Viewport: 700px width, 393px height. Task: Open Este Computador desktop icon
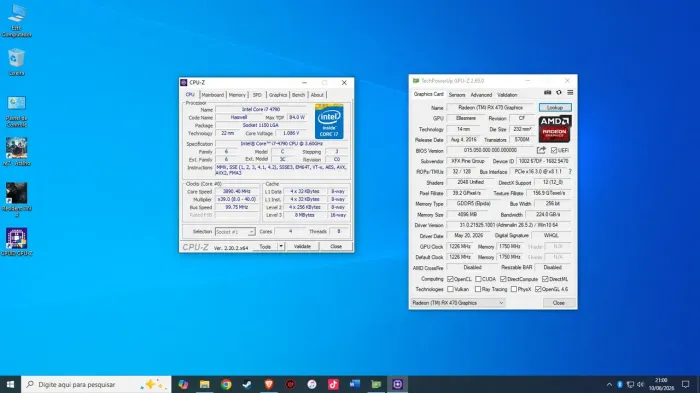point(17,21)
